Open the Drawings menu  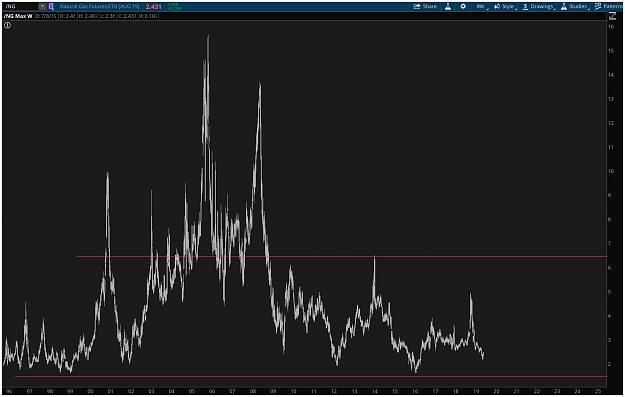(538, 6)
